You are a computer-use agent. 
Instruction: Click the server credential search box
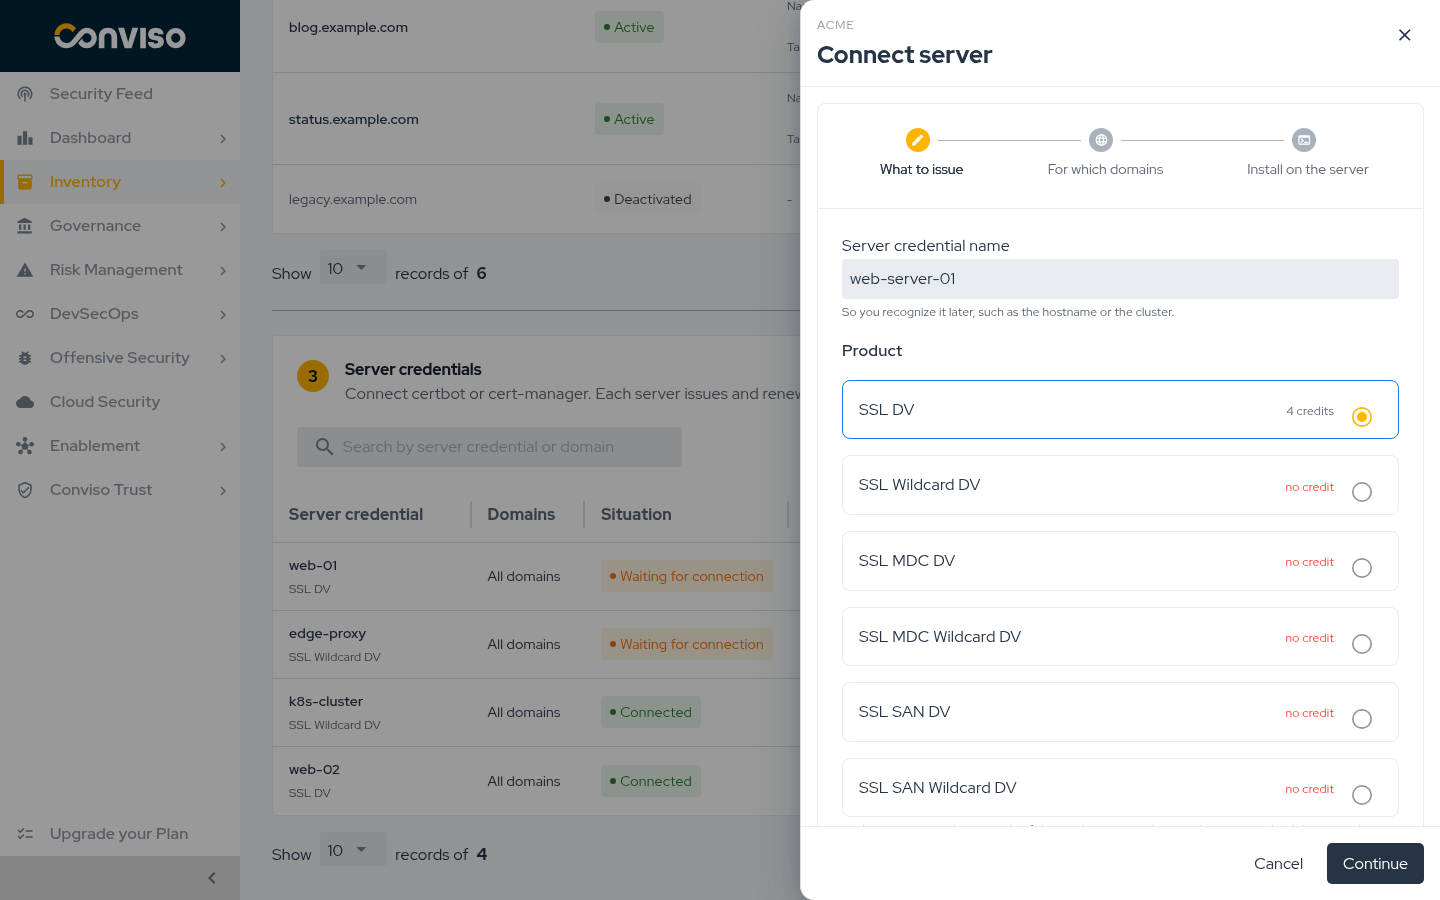(489, 447)
